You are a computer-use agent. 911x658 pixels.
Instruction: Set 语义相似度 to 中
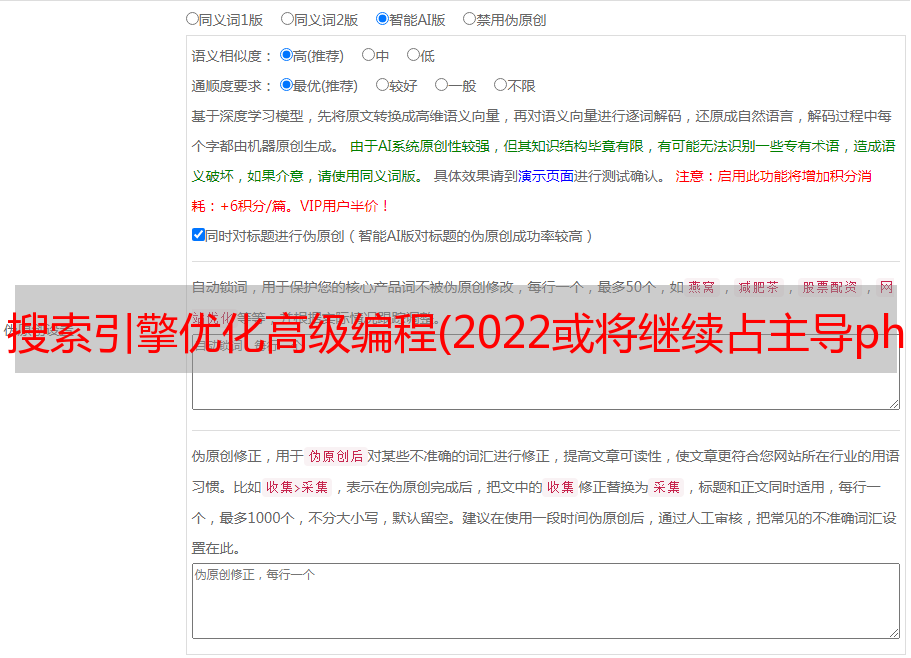click(368, 55)
